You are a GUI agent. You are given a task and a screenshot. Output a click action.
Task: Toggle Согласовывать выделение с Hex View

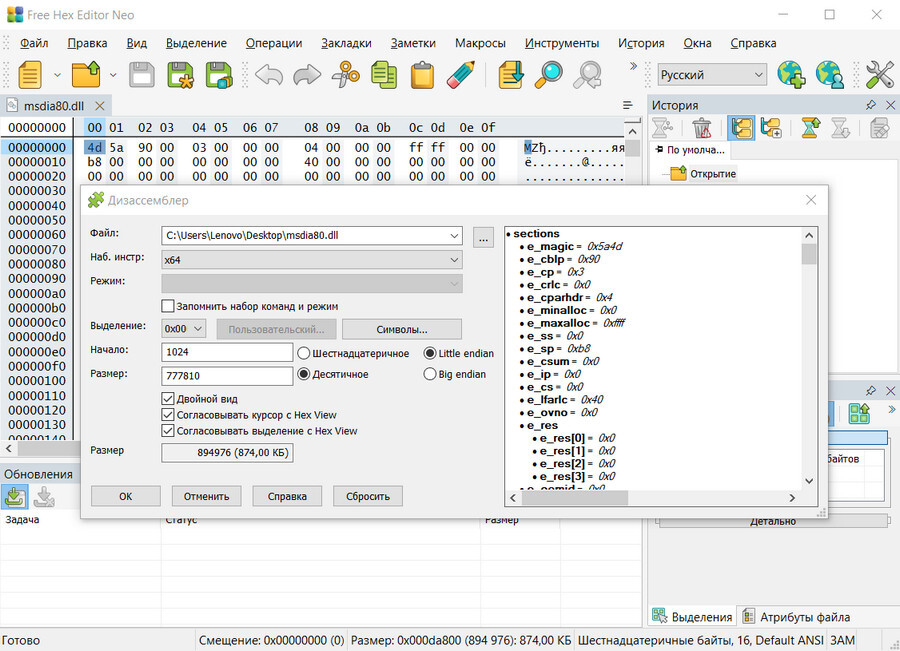point(168,431)
